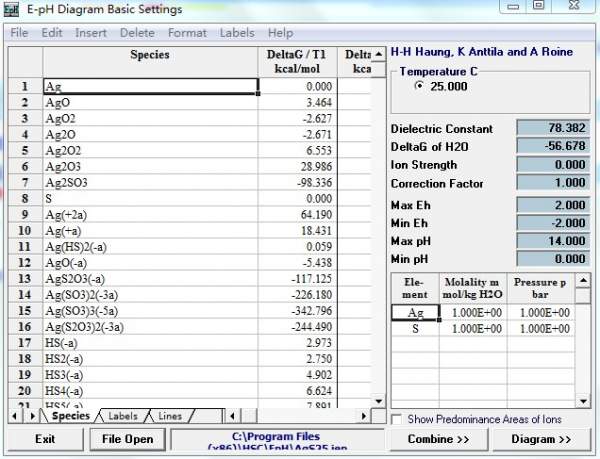Click horizontal scrollbar right arrow of species table
This screenshot has height=459, width=600.
click(364, 416)
